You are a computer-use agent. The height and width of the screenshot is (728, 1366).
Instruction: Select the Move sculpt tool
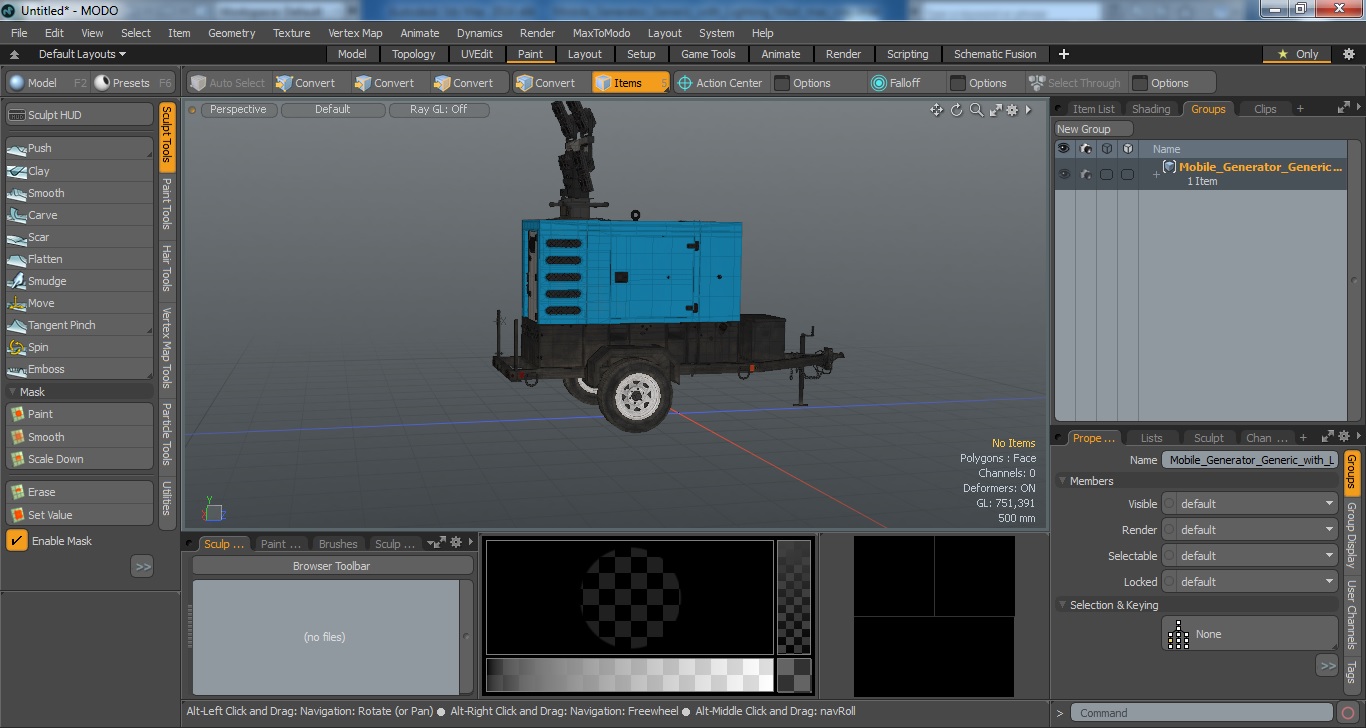click(x=79, y=303)
